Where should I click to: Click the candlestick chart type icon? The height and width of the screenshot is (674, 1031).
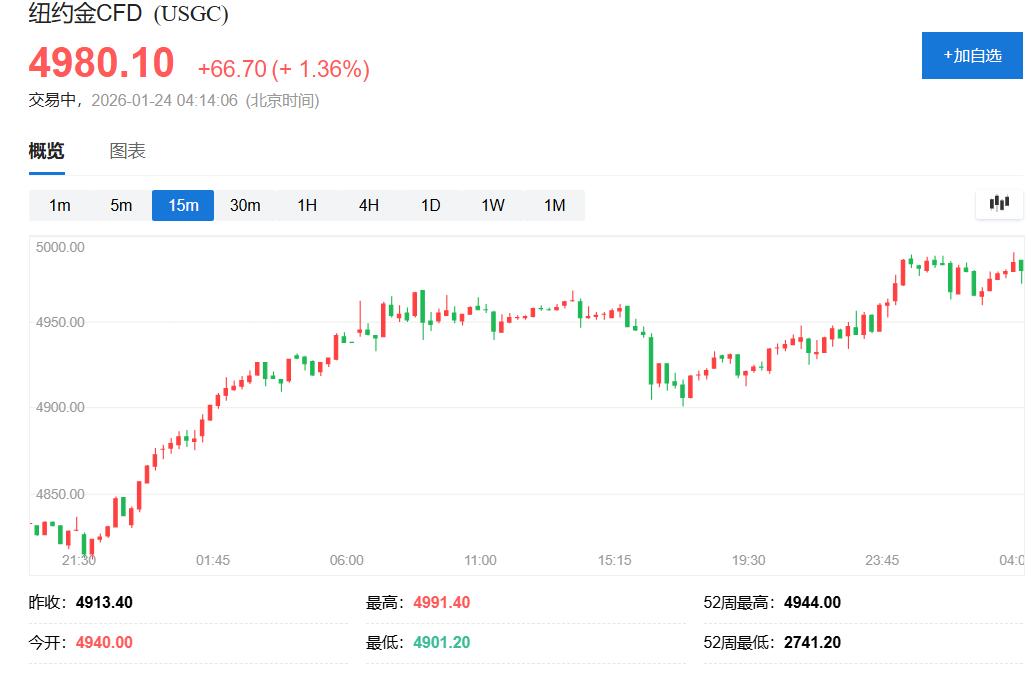(x=999, y=204)
